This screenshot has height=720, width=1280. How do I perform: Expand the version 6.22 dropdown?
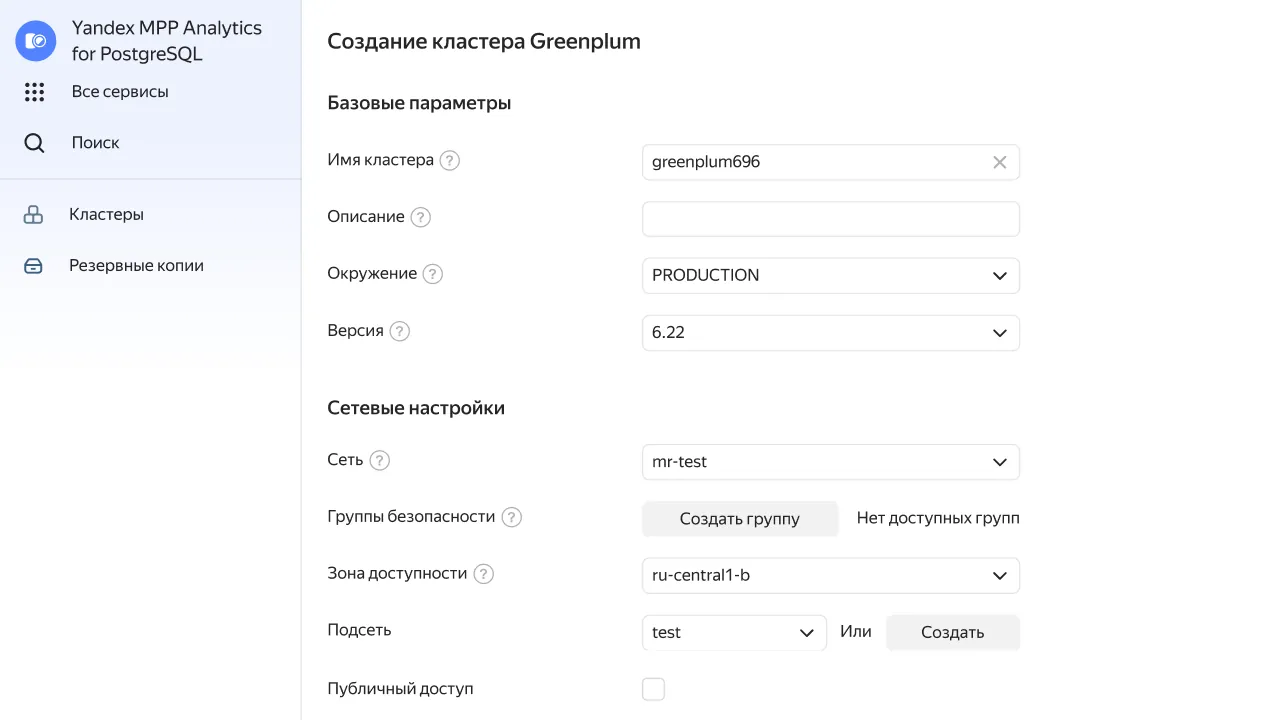(830, 333)
